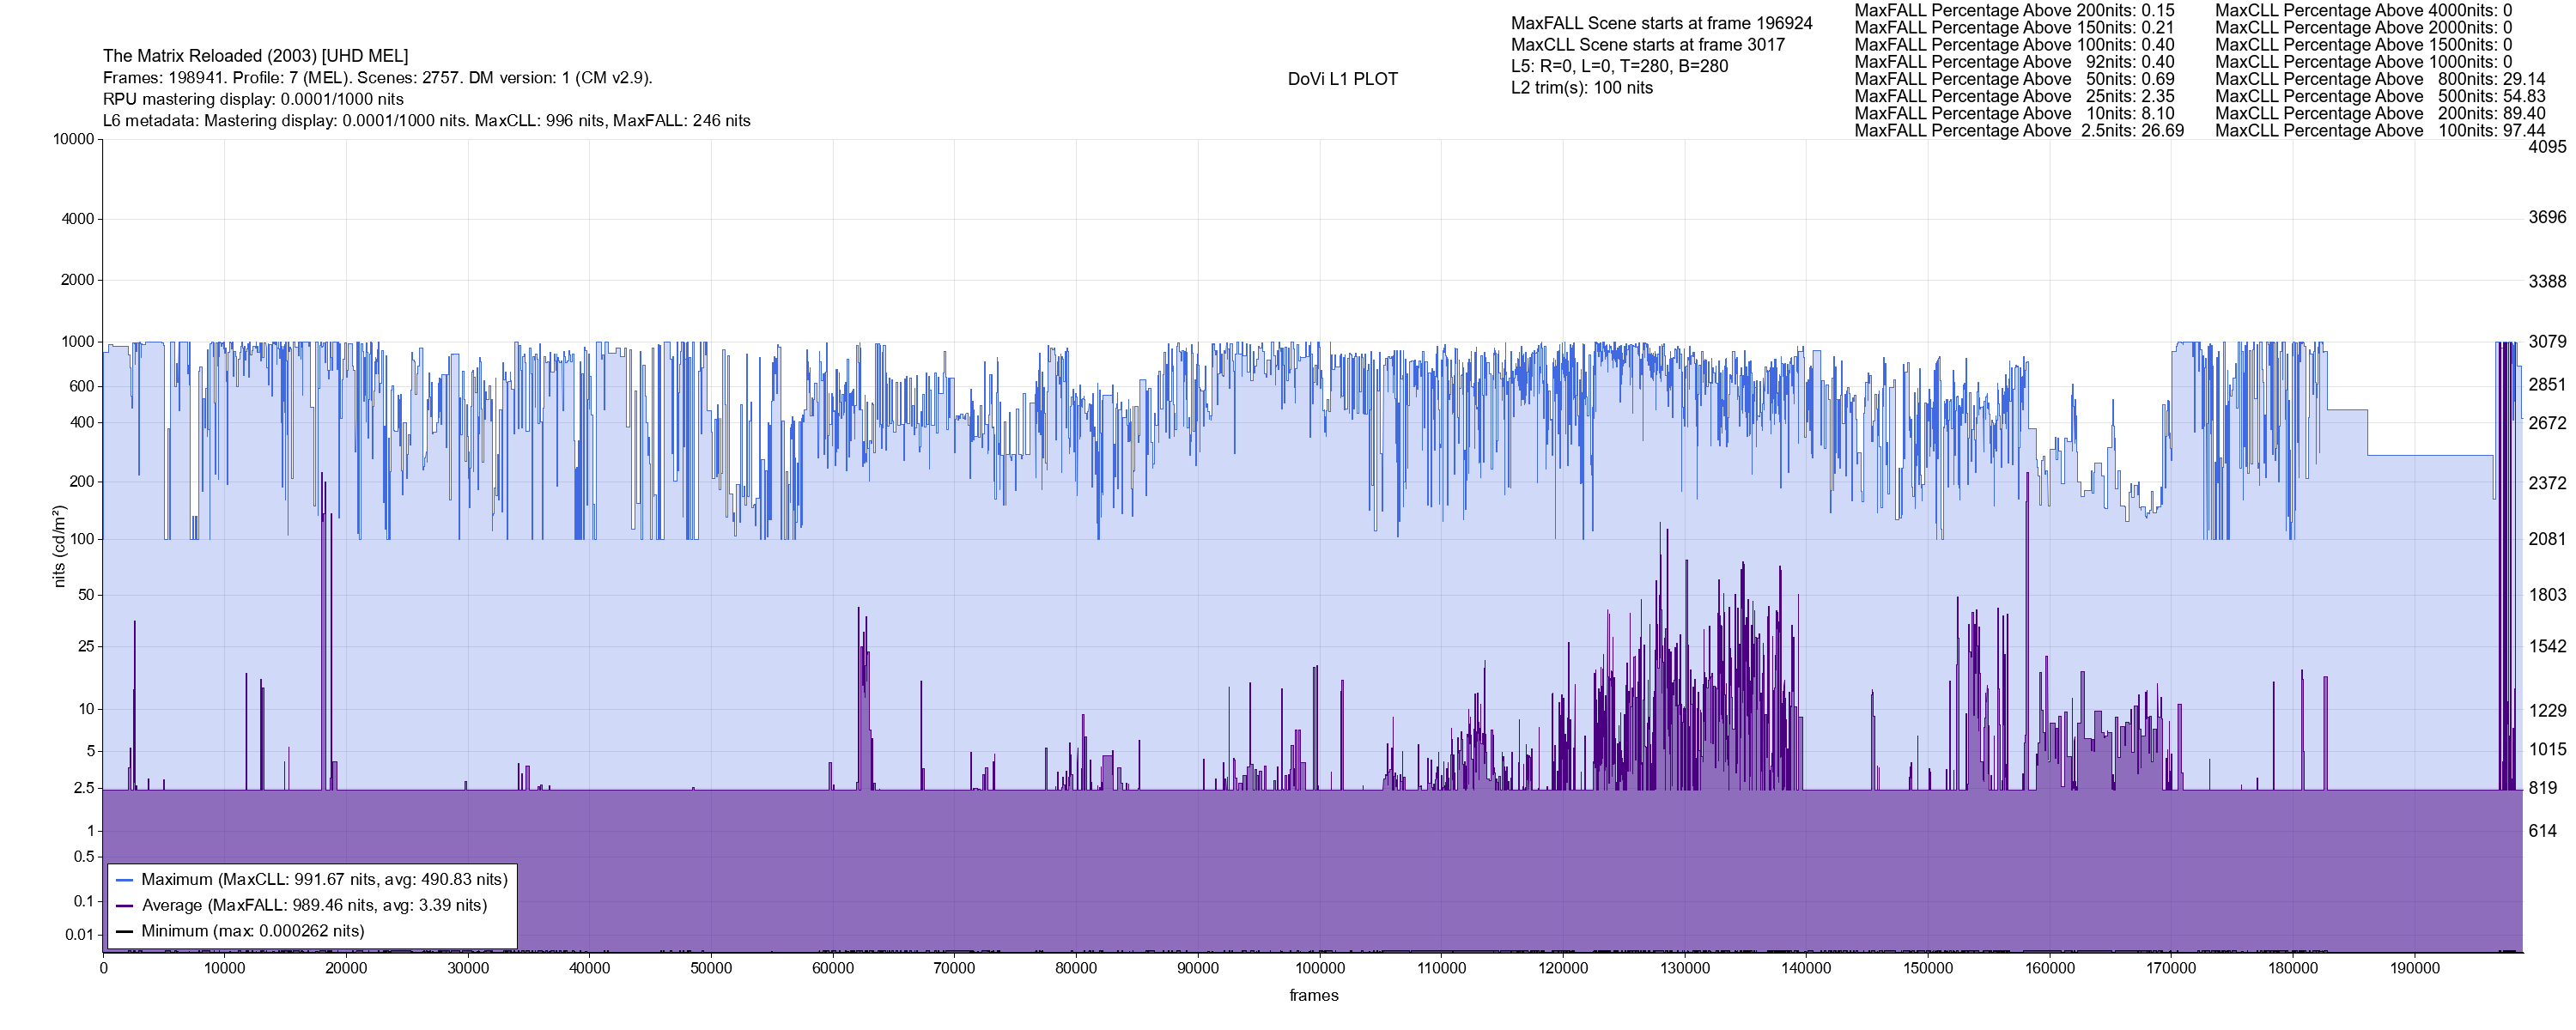Click the DoVi L1 PLOT title

coord(1342,79)
